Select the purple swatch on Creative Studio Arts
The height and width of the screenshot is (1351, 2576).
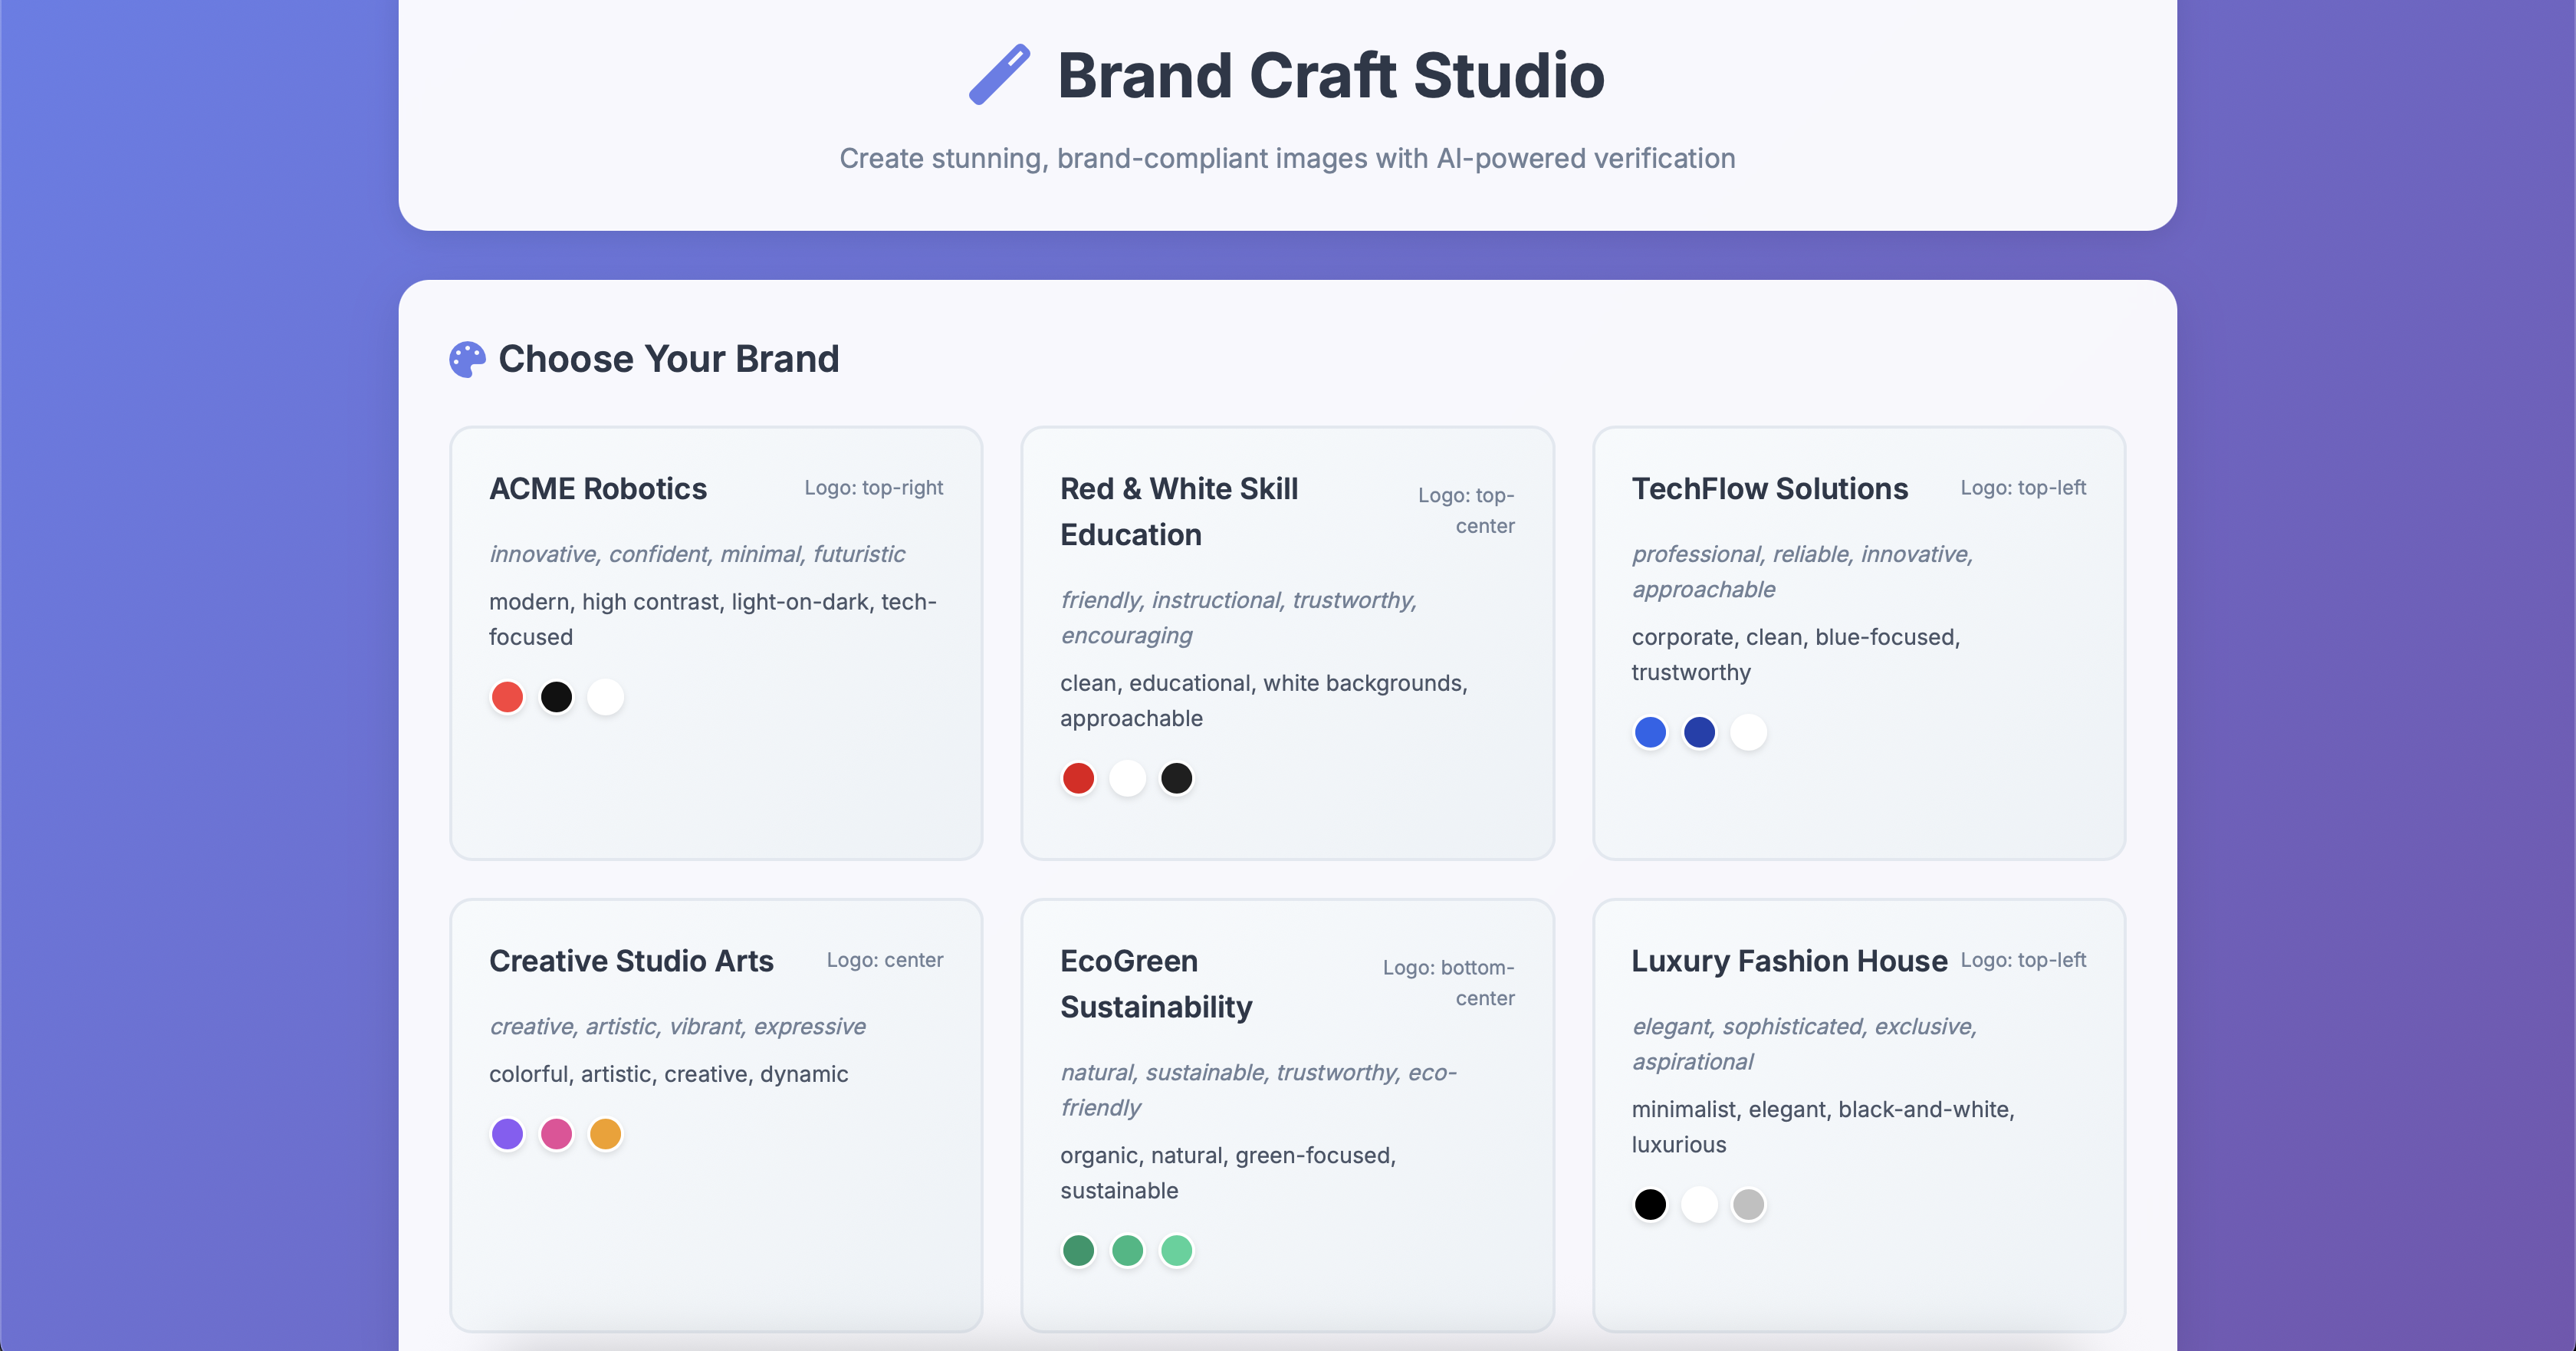(x=507, y=1133)
